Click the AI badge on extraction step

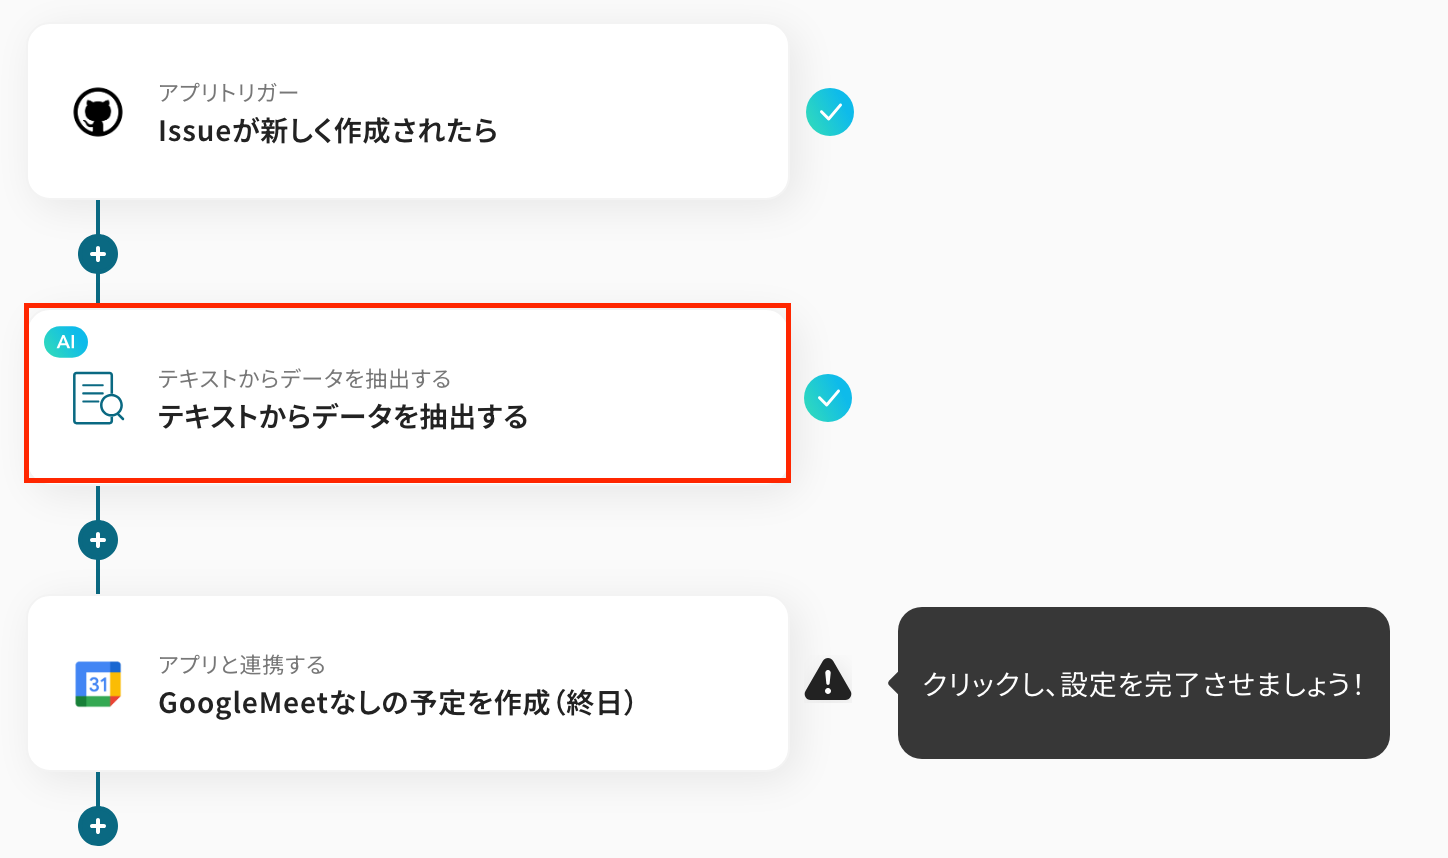tap(66, 342)
